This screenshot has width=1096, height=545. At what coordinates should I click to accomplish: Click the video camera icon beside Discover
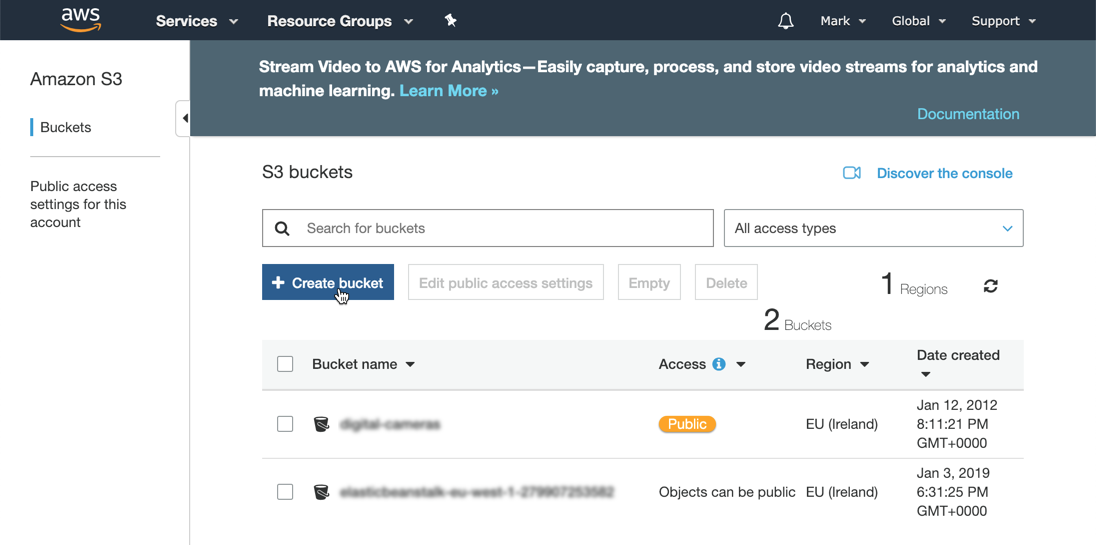point(852,173)
